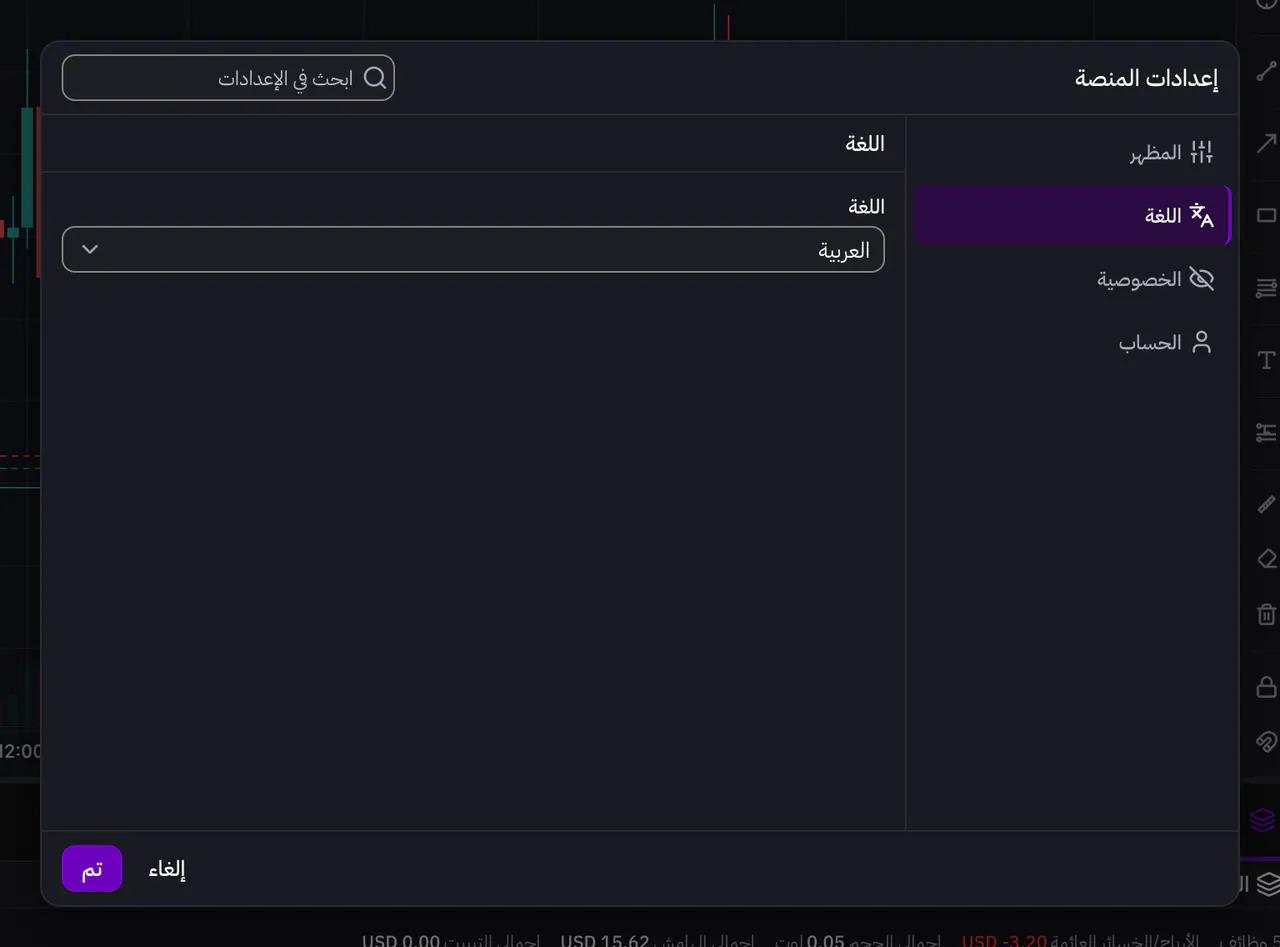Click the USD 15.62 margin value
Viewport: 1280px width, 947px height.
604,941
